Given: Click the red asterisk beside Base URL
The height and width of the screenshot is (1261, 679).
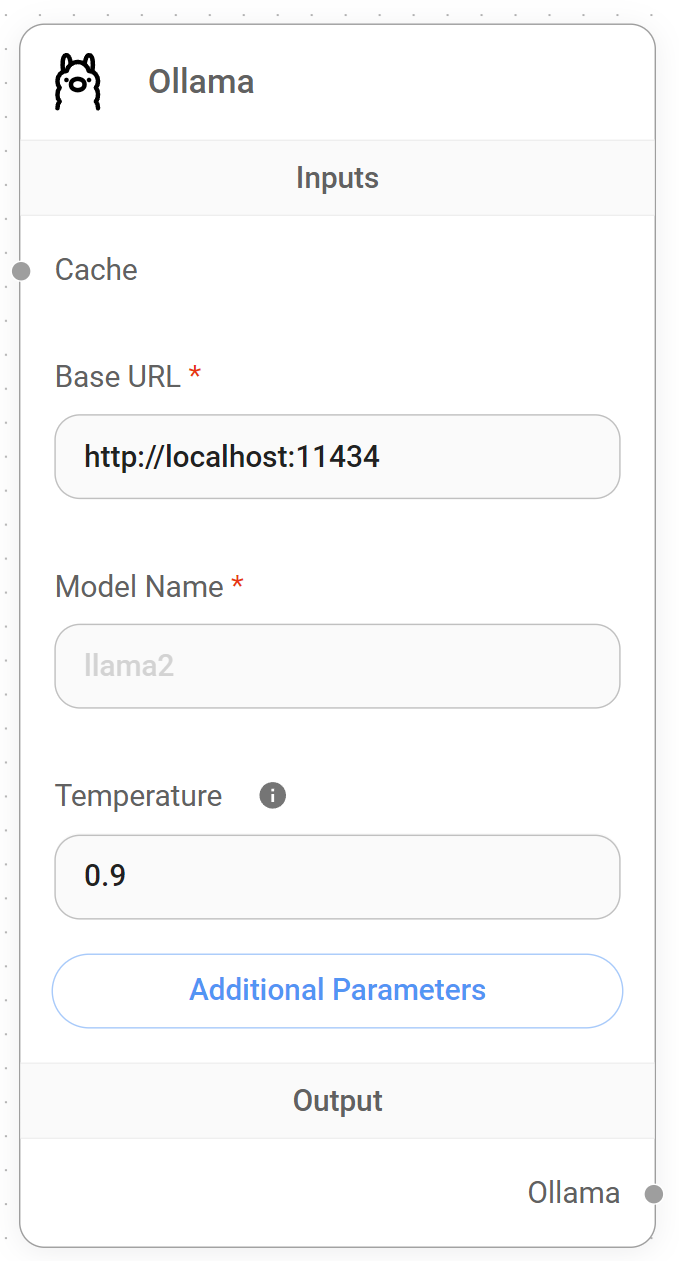Looking at the screenshot, I should point(195,376).
